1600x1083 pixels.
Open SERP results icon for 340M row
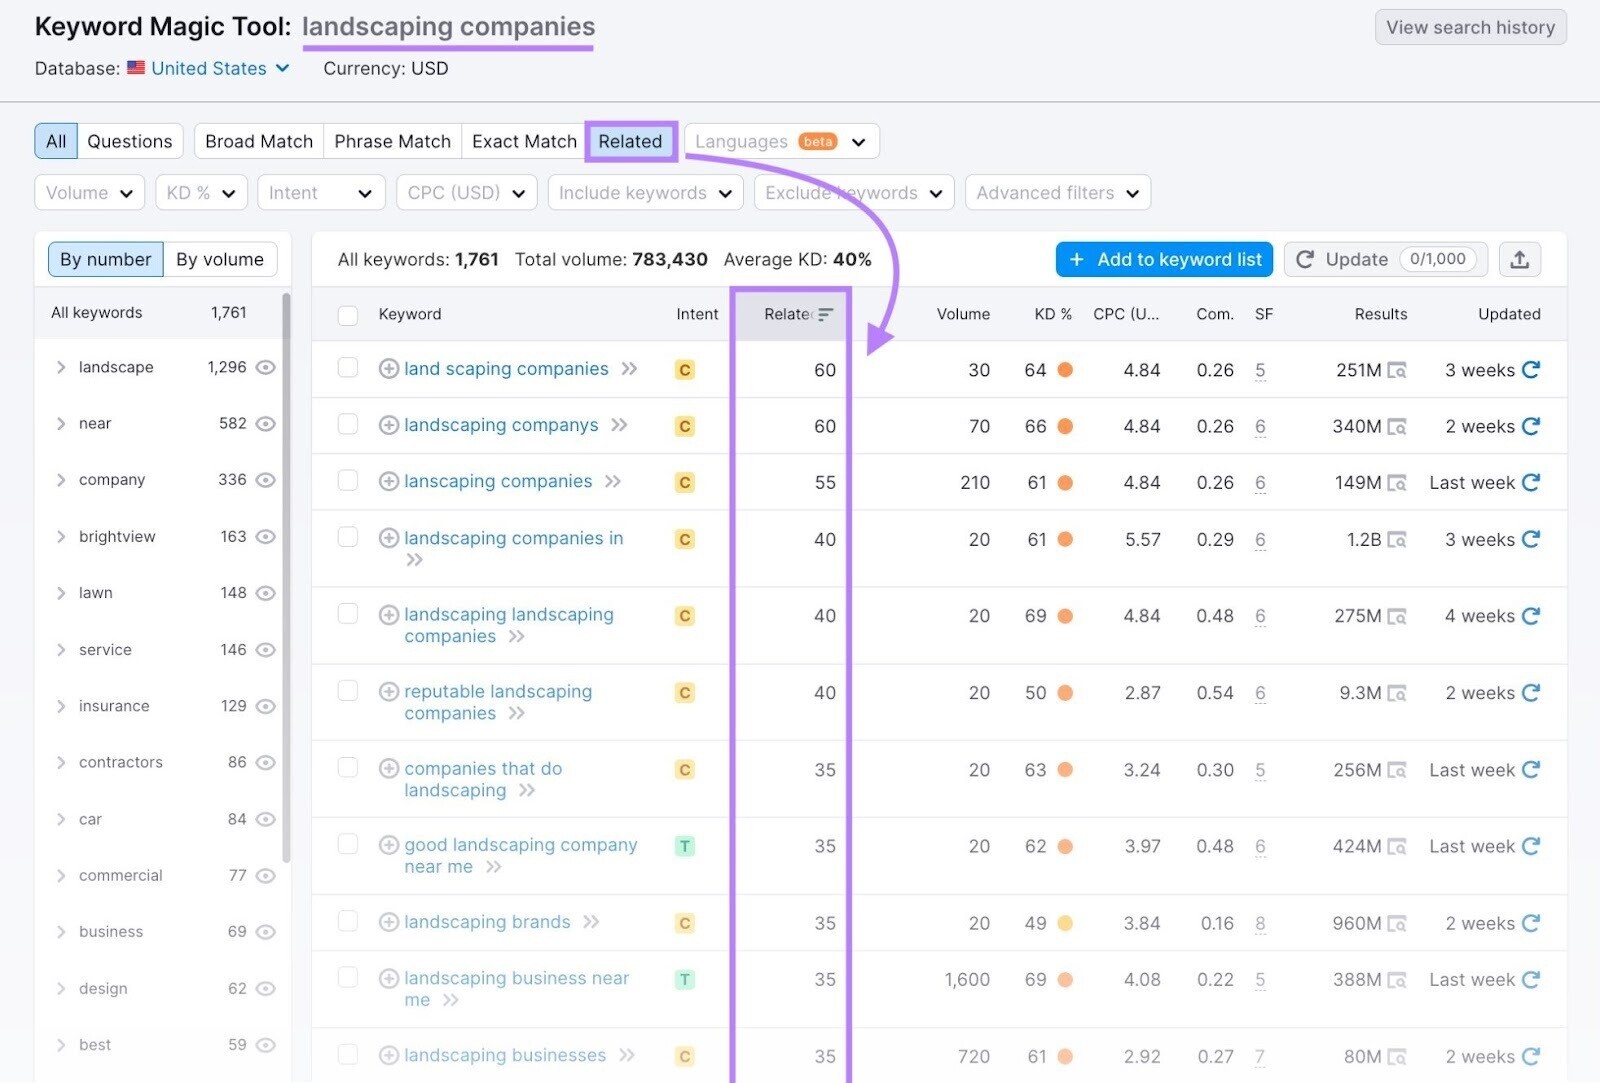click(1397, 427)
